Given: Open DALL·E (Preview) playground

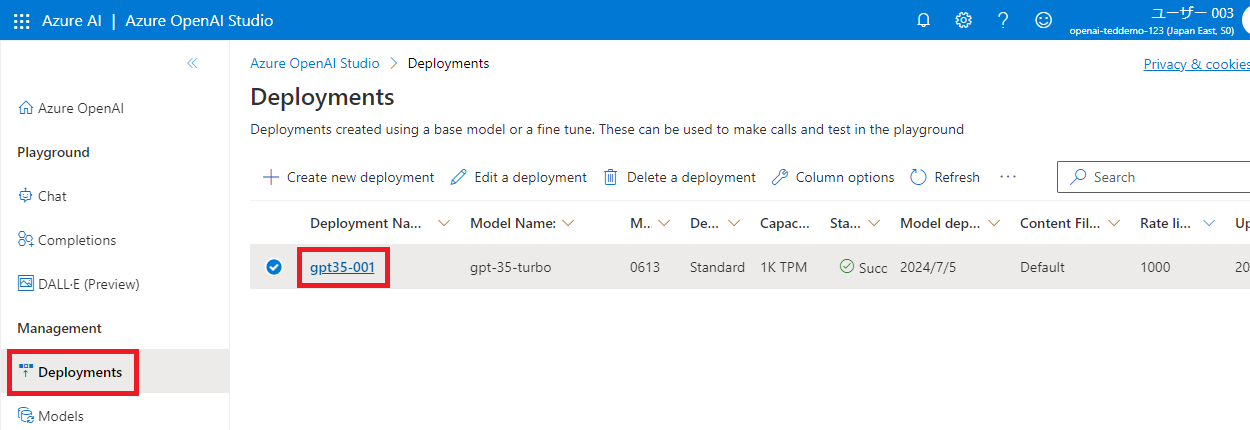Looking at the screenshot, I should click(79, 284).
